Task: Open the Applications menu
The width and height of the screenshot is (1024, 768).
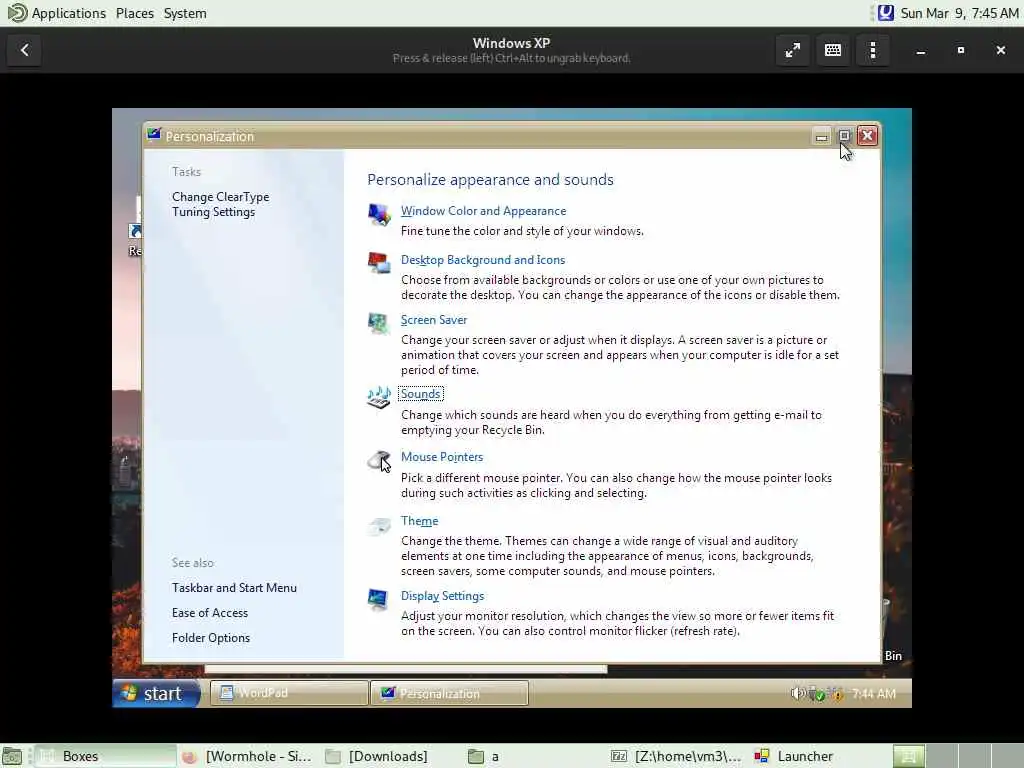Action: (68, 13)
